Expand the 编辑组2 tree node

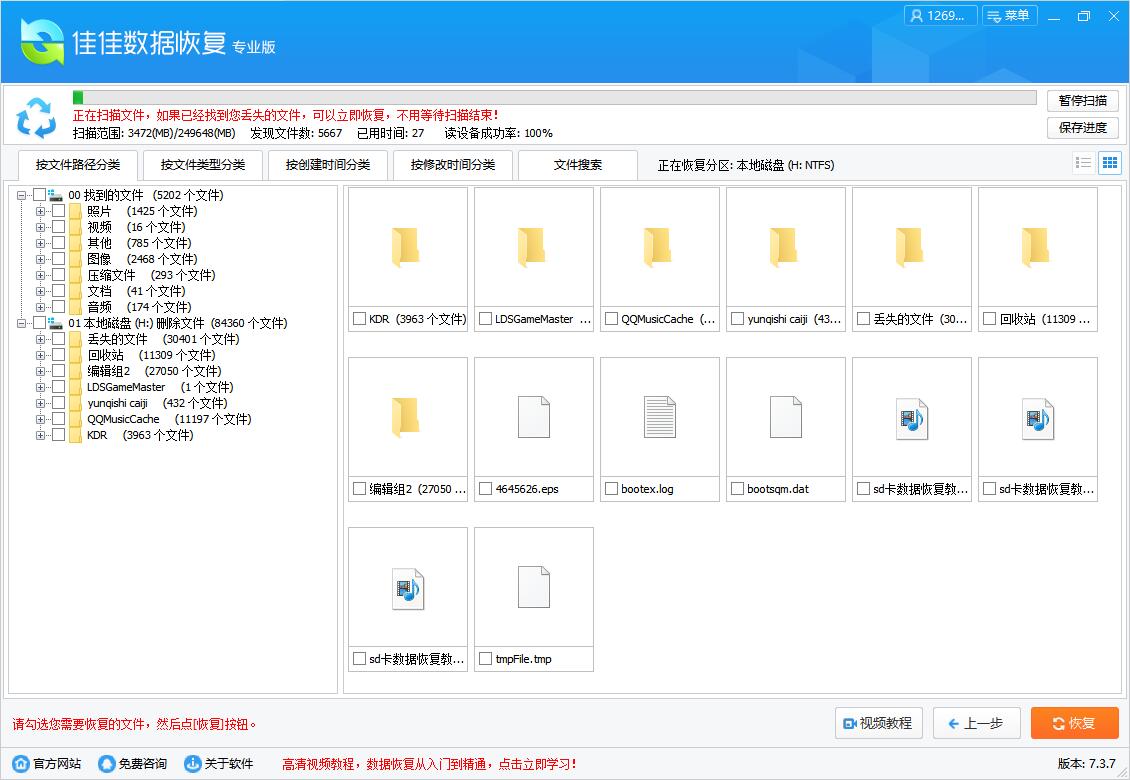(40, 371)
